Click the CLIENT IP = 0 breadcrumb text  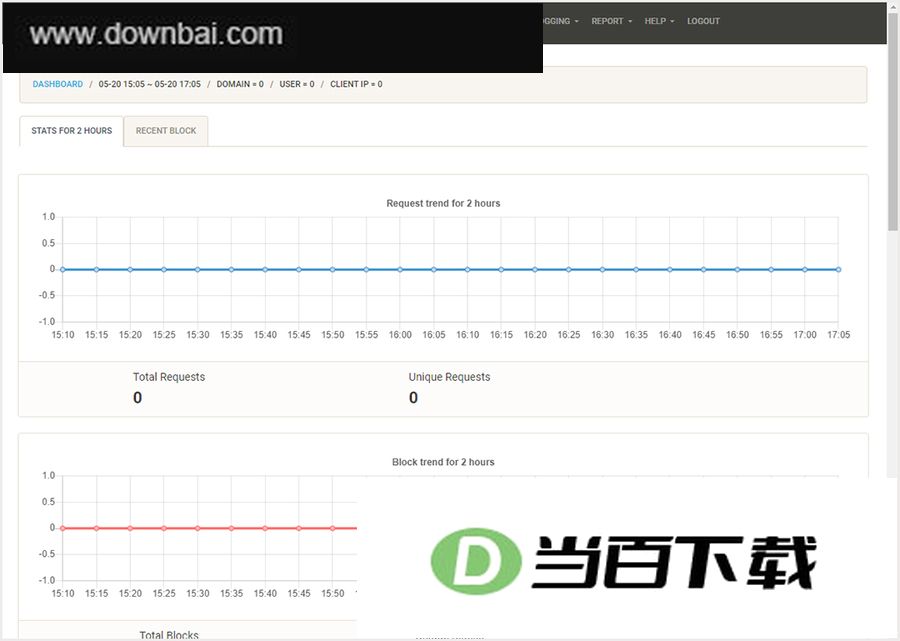(356, 84)
